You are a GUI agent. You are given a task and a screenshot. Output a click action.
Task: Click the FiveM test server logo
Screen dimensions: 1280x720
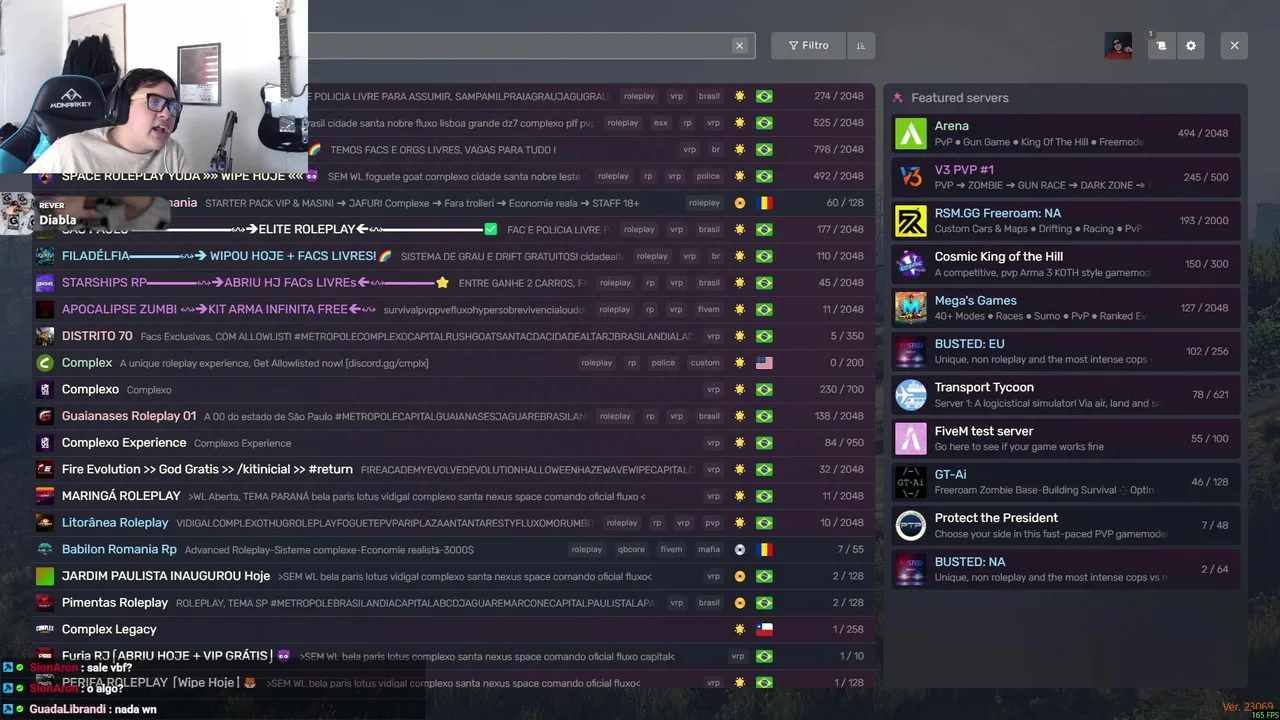pyautogui.click(x=911, y=438)
